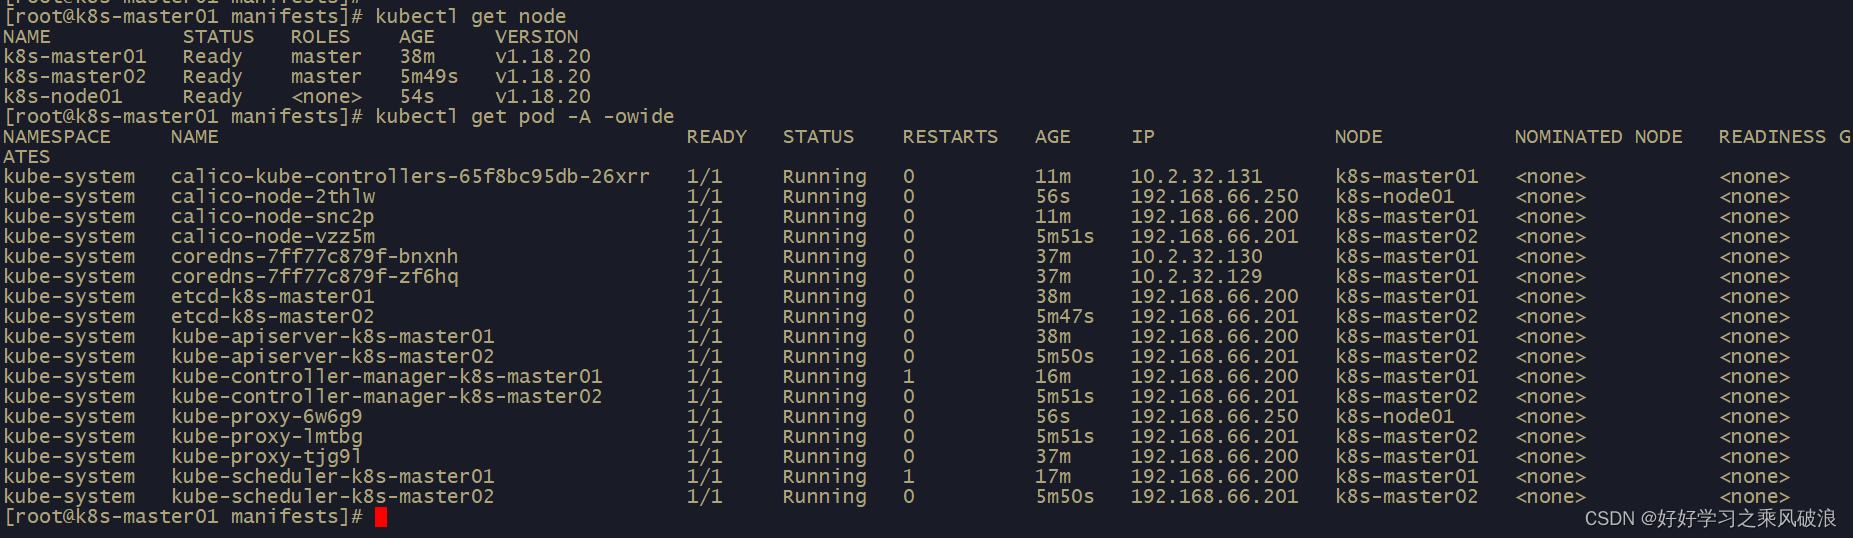1853x538 pixels.
Task: Click the '<none>' role of k8s-node01
Action: point(327,97)
